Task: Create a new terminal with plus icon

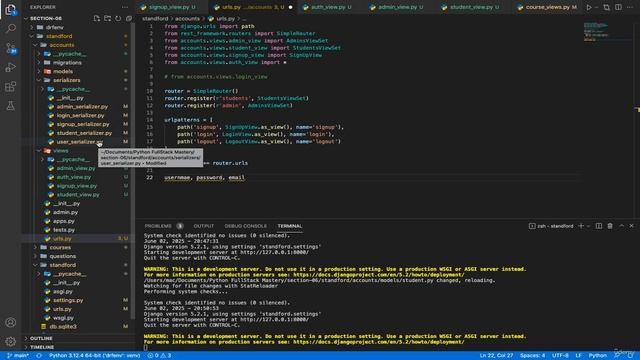Action: (x=581, y=226)
